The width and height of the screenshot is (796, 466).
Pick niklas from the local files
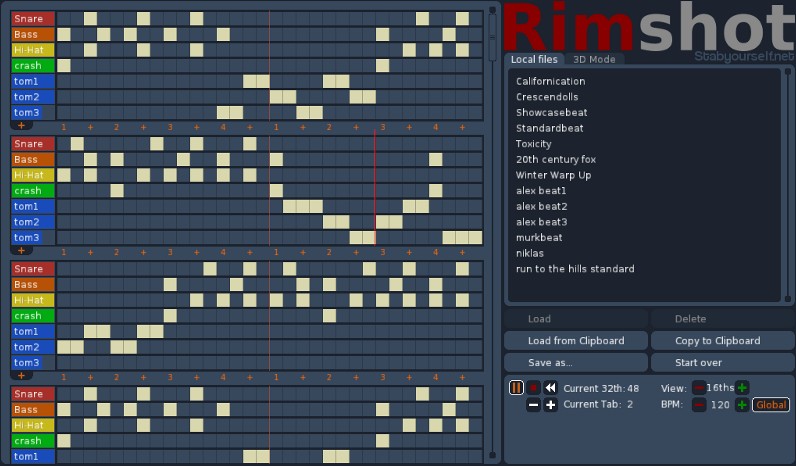(529, 253)
